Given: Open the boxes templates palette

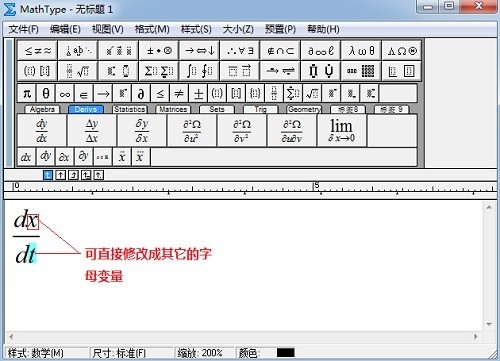Looking at the screenshot, I should tap(401, 71).
